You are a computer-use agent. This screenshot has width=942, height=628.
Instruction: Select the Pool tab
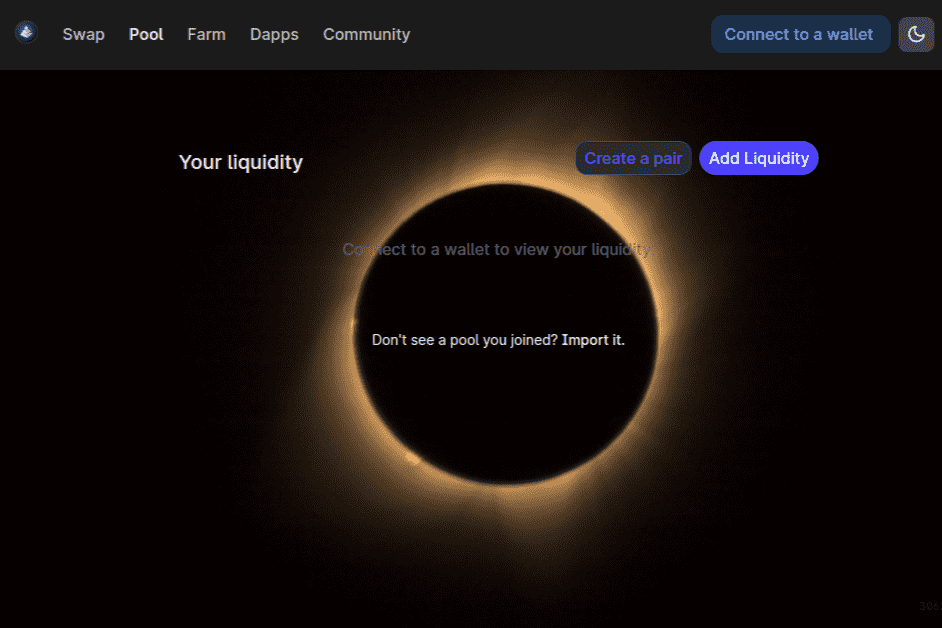(146, 34)
